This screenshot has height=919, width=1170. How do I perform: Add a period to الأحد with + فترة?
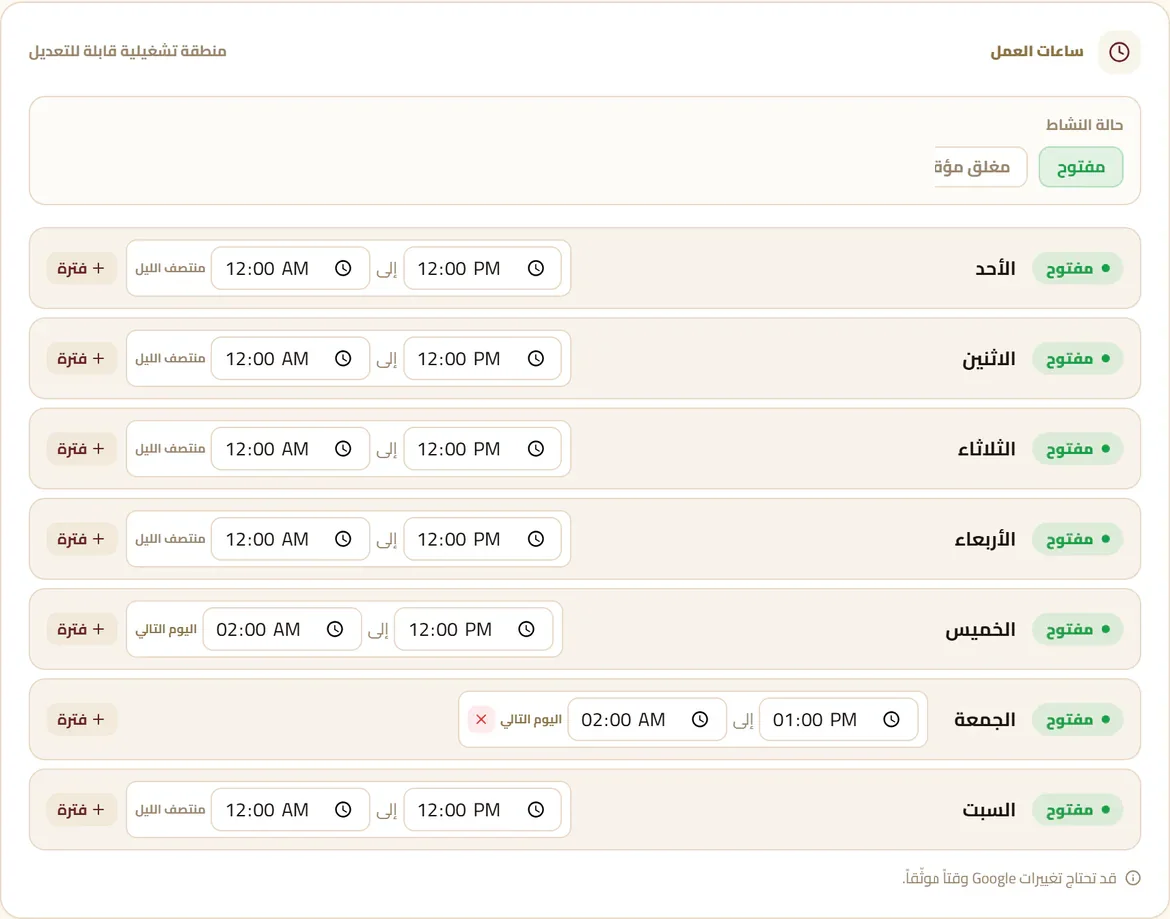pyautogui.click(x=81, y=268)
